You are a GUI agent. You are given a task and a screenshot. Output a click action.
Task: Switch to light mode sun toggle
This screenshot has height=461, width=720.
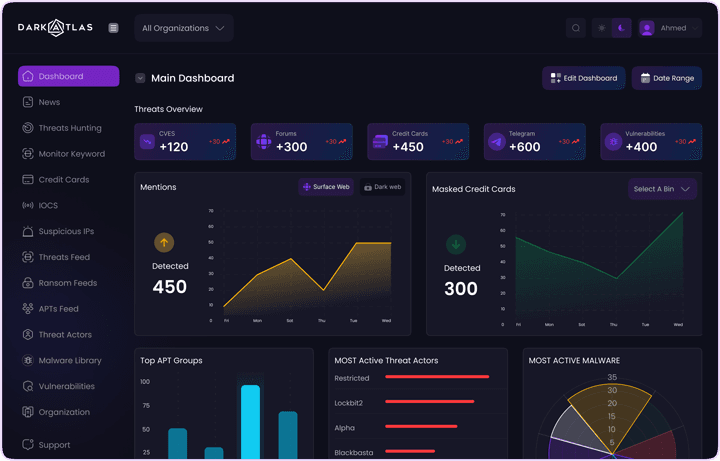click(x=601, y=28)
